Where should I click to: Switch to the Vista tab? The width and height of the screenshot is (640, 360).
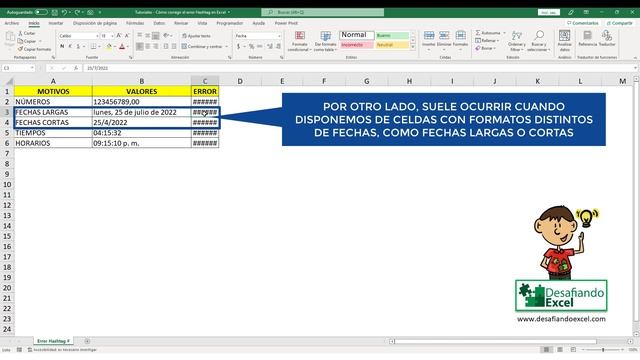[202, 23]
